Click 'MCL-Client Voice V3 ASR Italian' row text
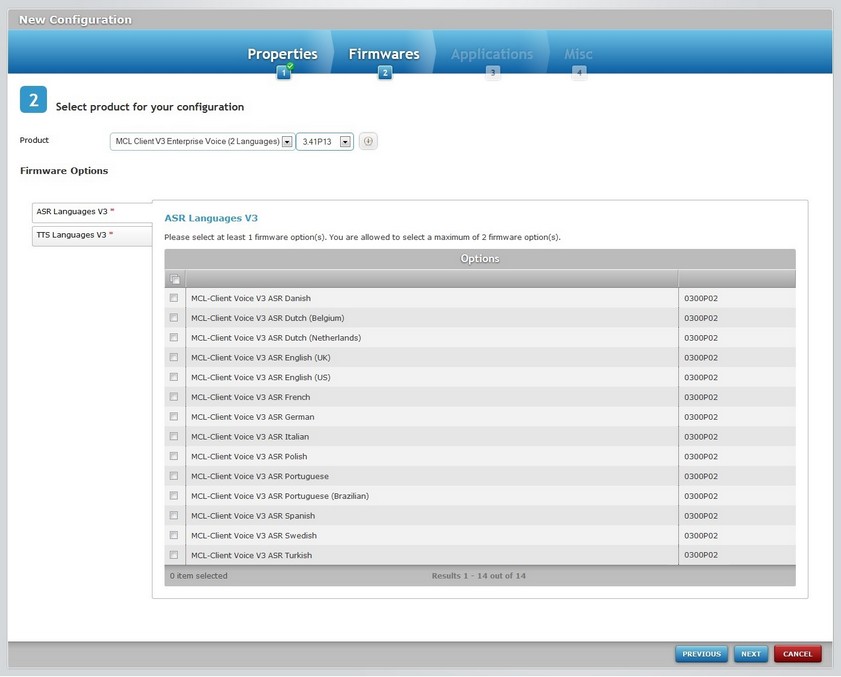The height and width of the screenshot is (677, 841). click(x=250, y=437)
